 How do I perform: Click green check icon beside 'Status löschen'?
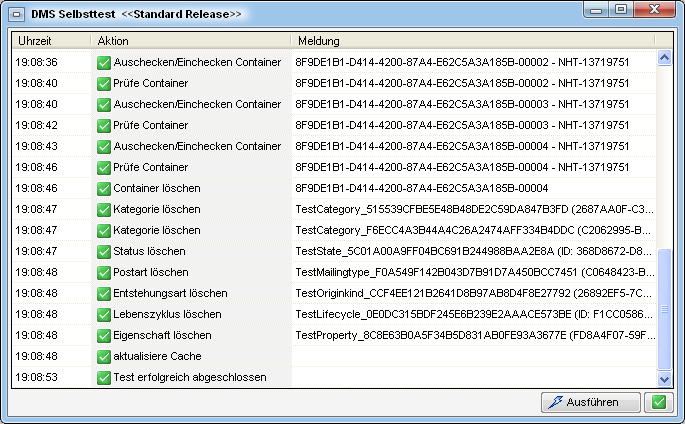click(x=103, y=251)
